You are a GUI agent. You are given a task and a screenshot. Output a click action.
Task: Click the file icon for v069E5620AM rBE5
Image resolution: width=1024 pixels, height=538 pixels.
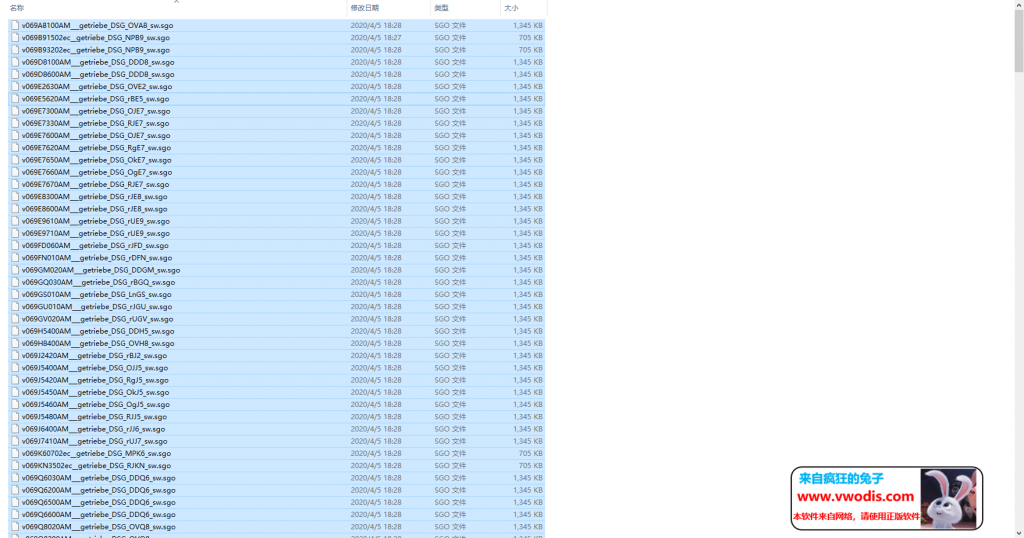tap(15, 99)
